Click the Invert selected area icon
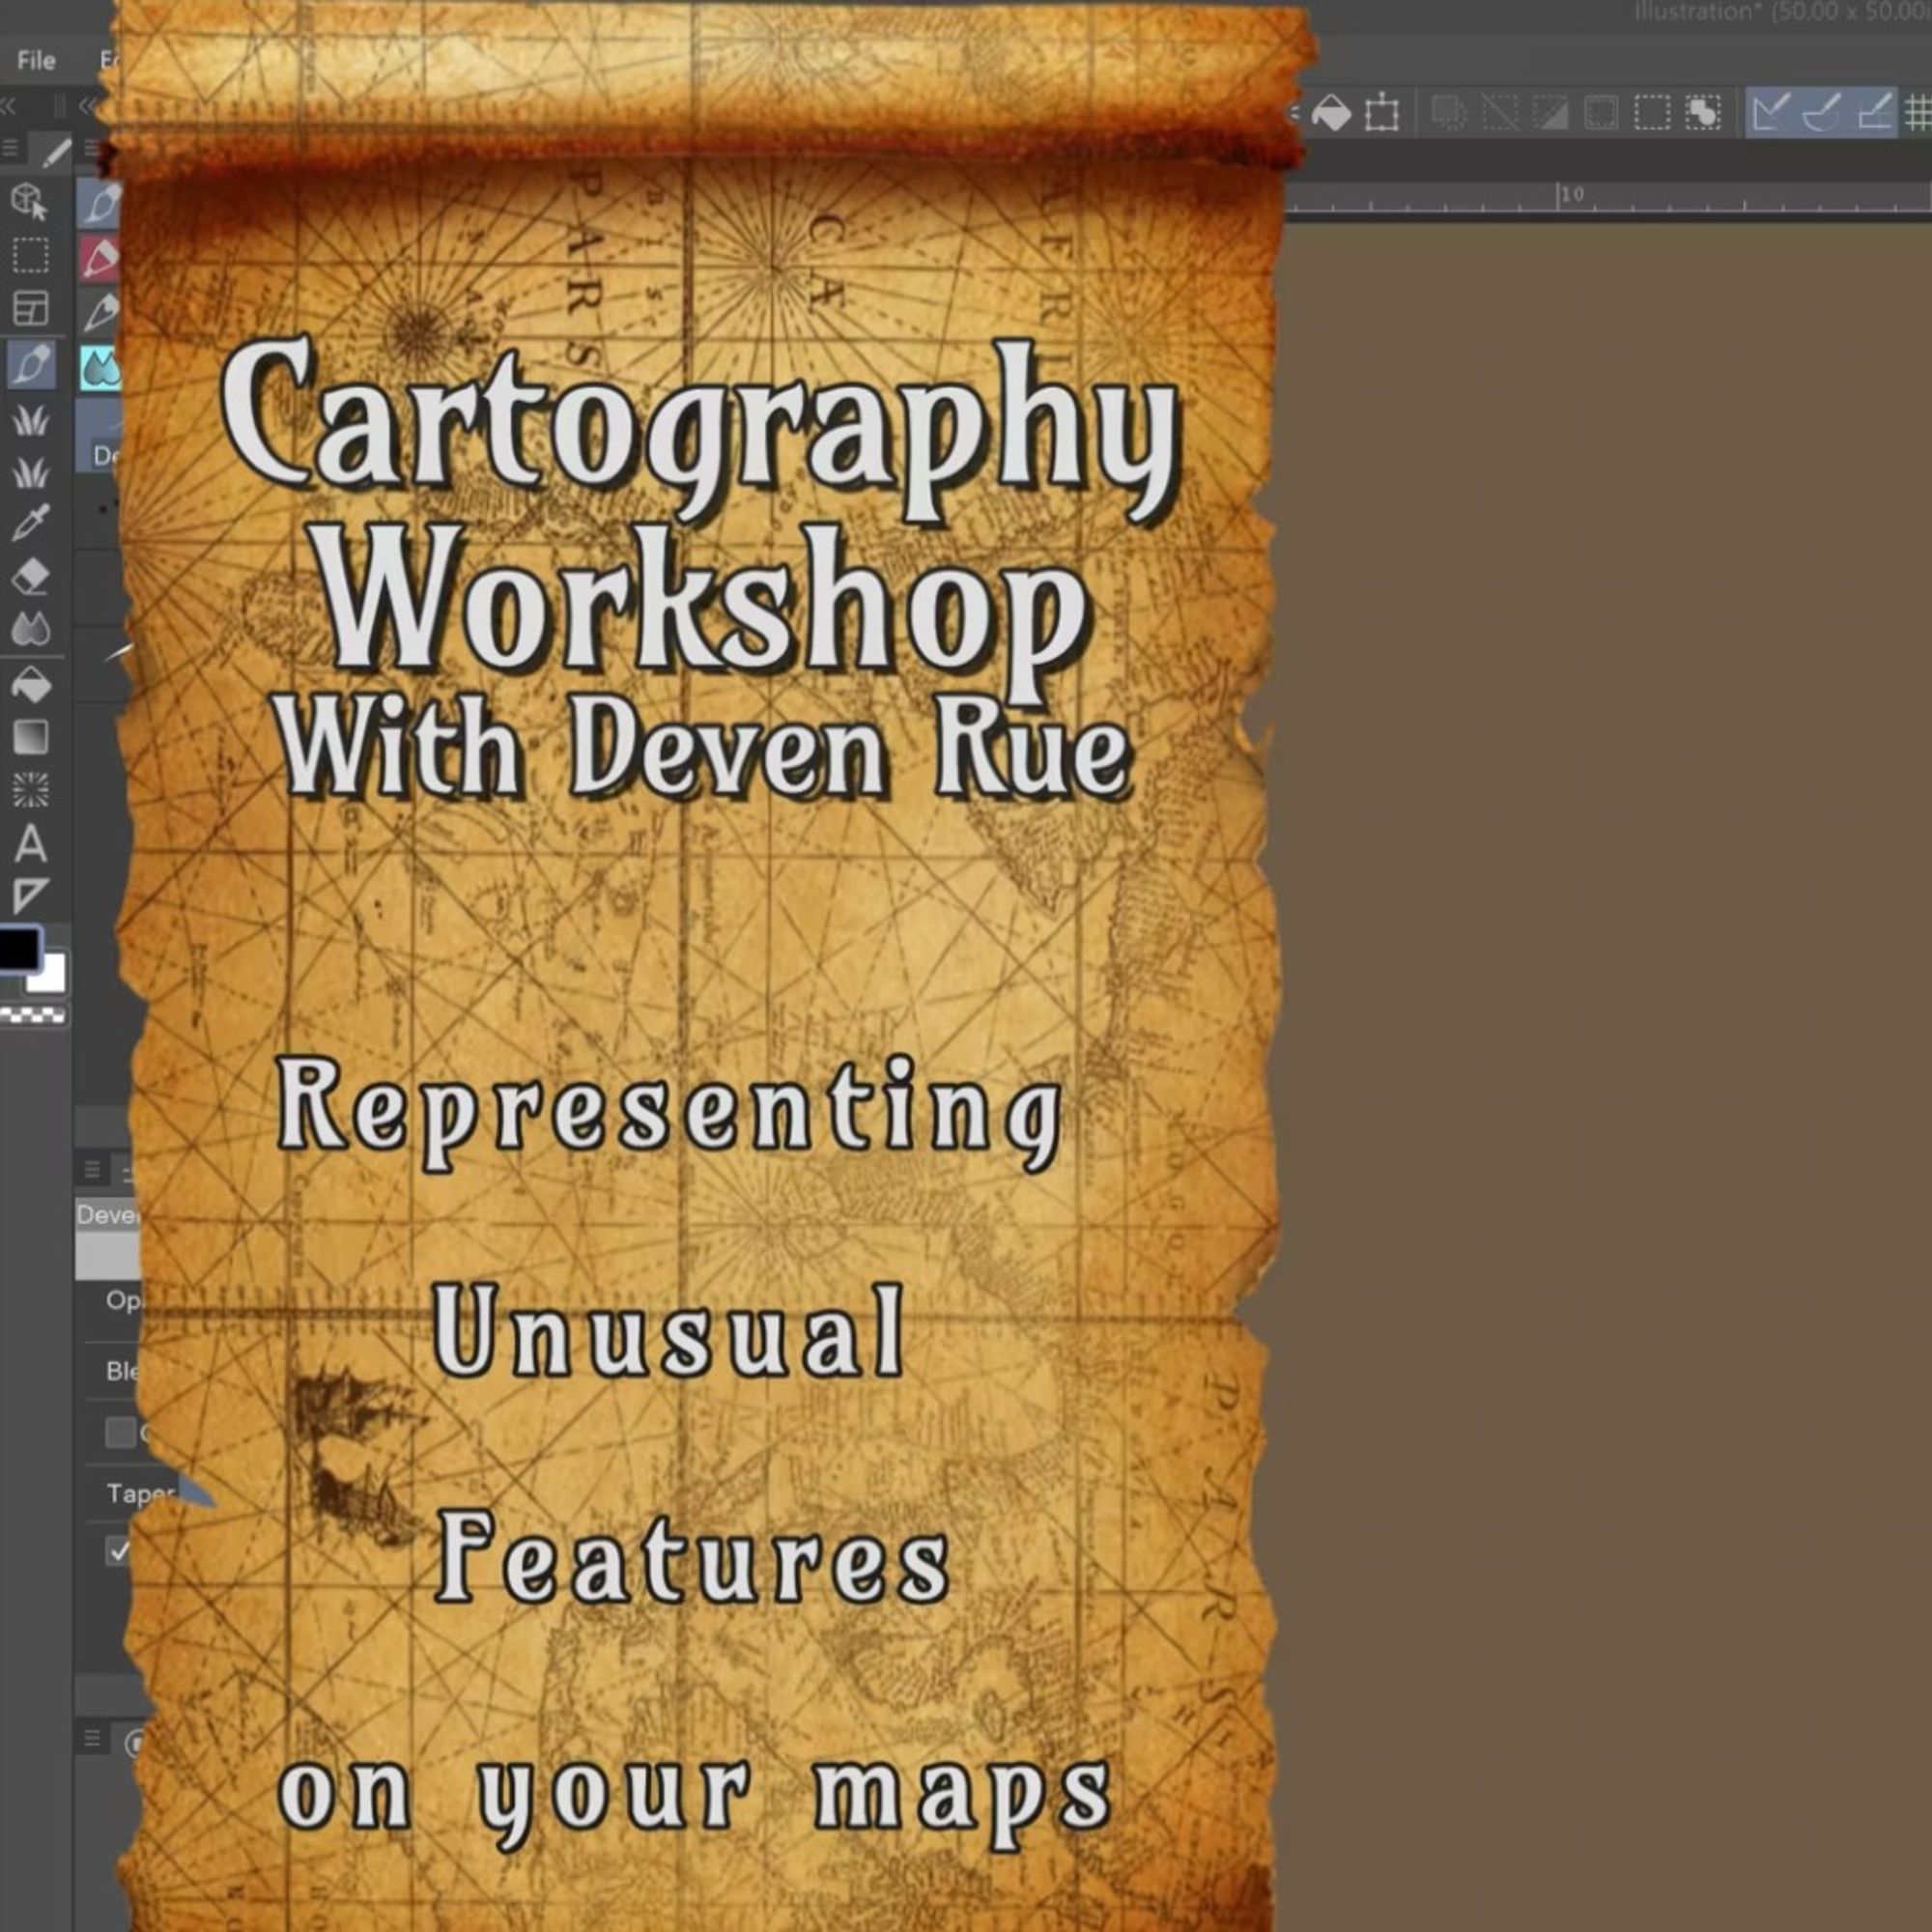The image size is (1932, 1932). [1549, 113]
